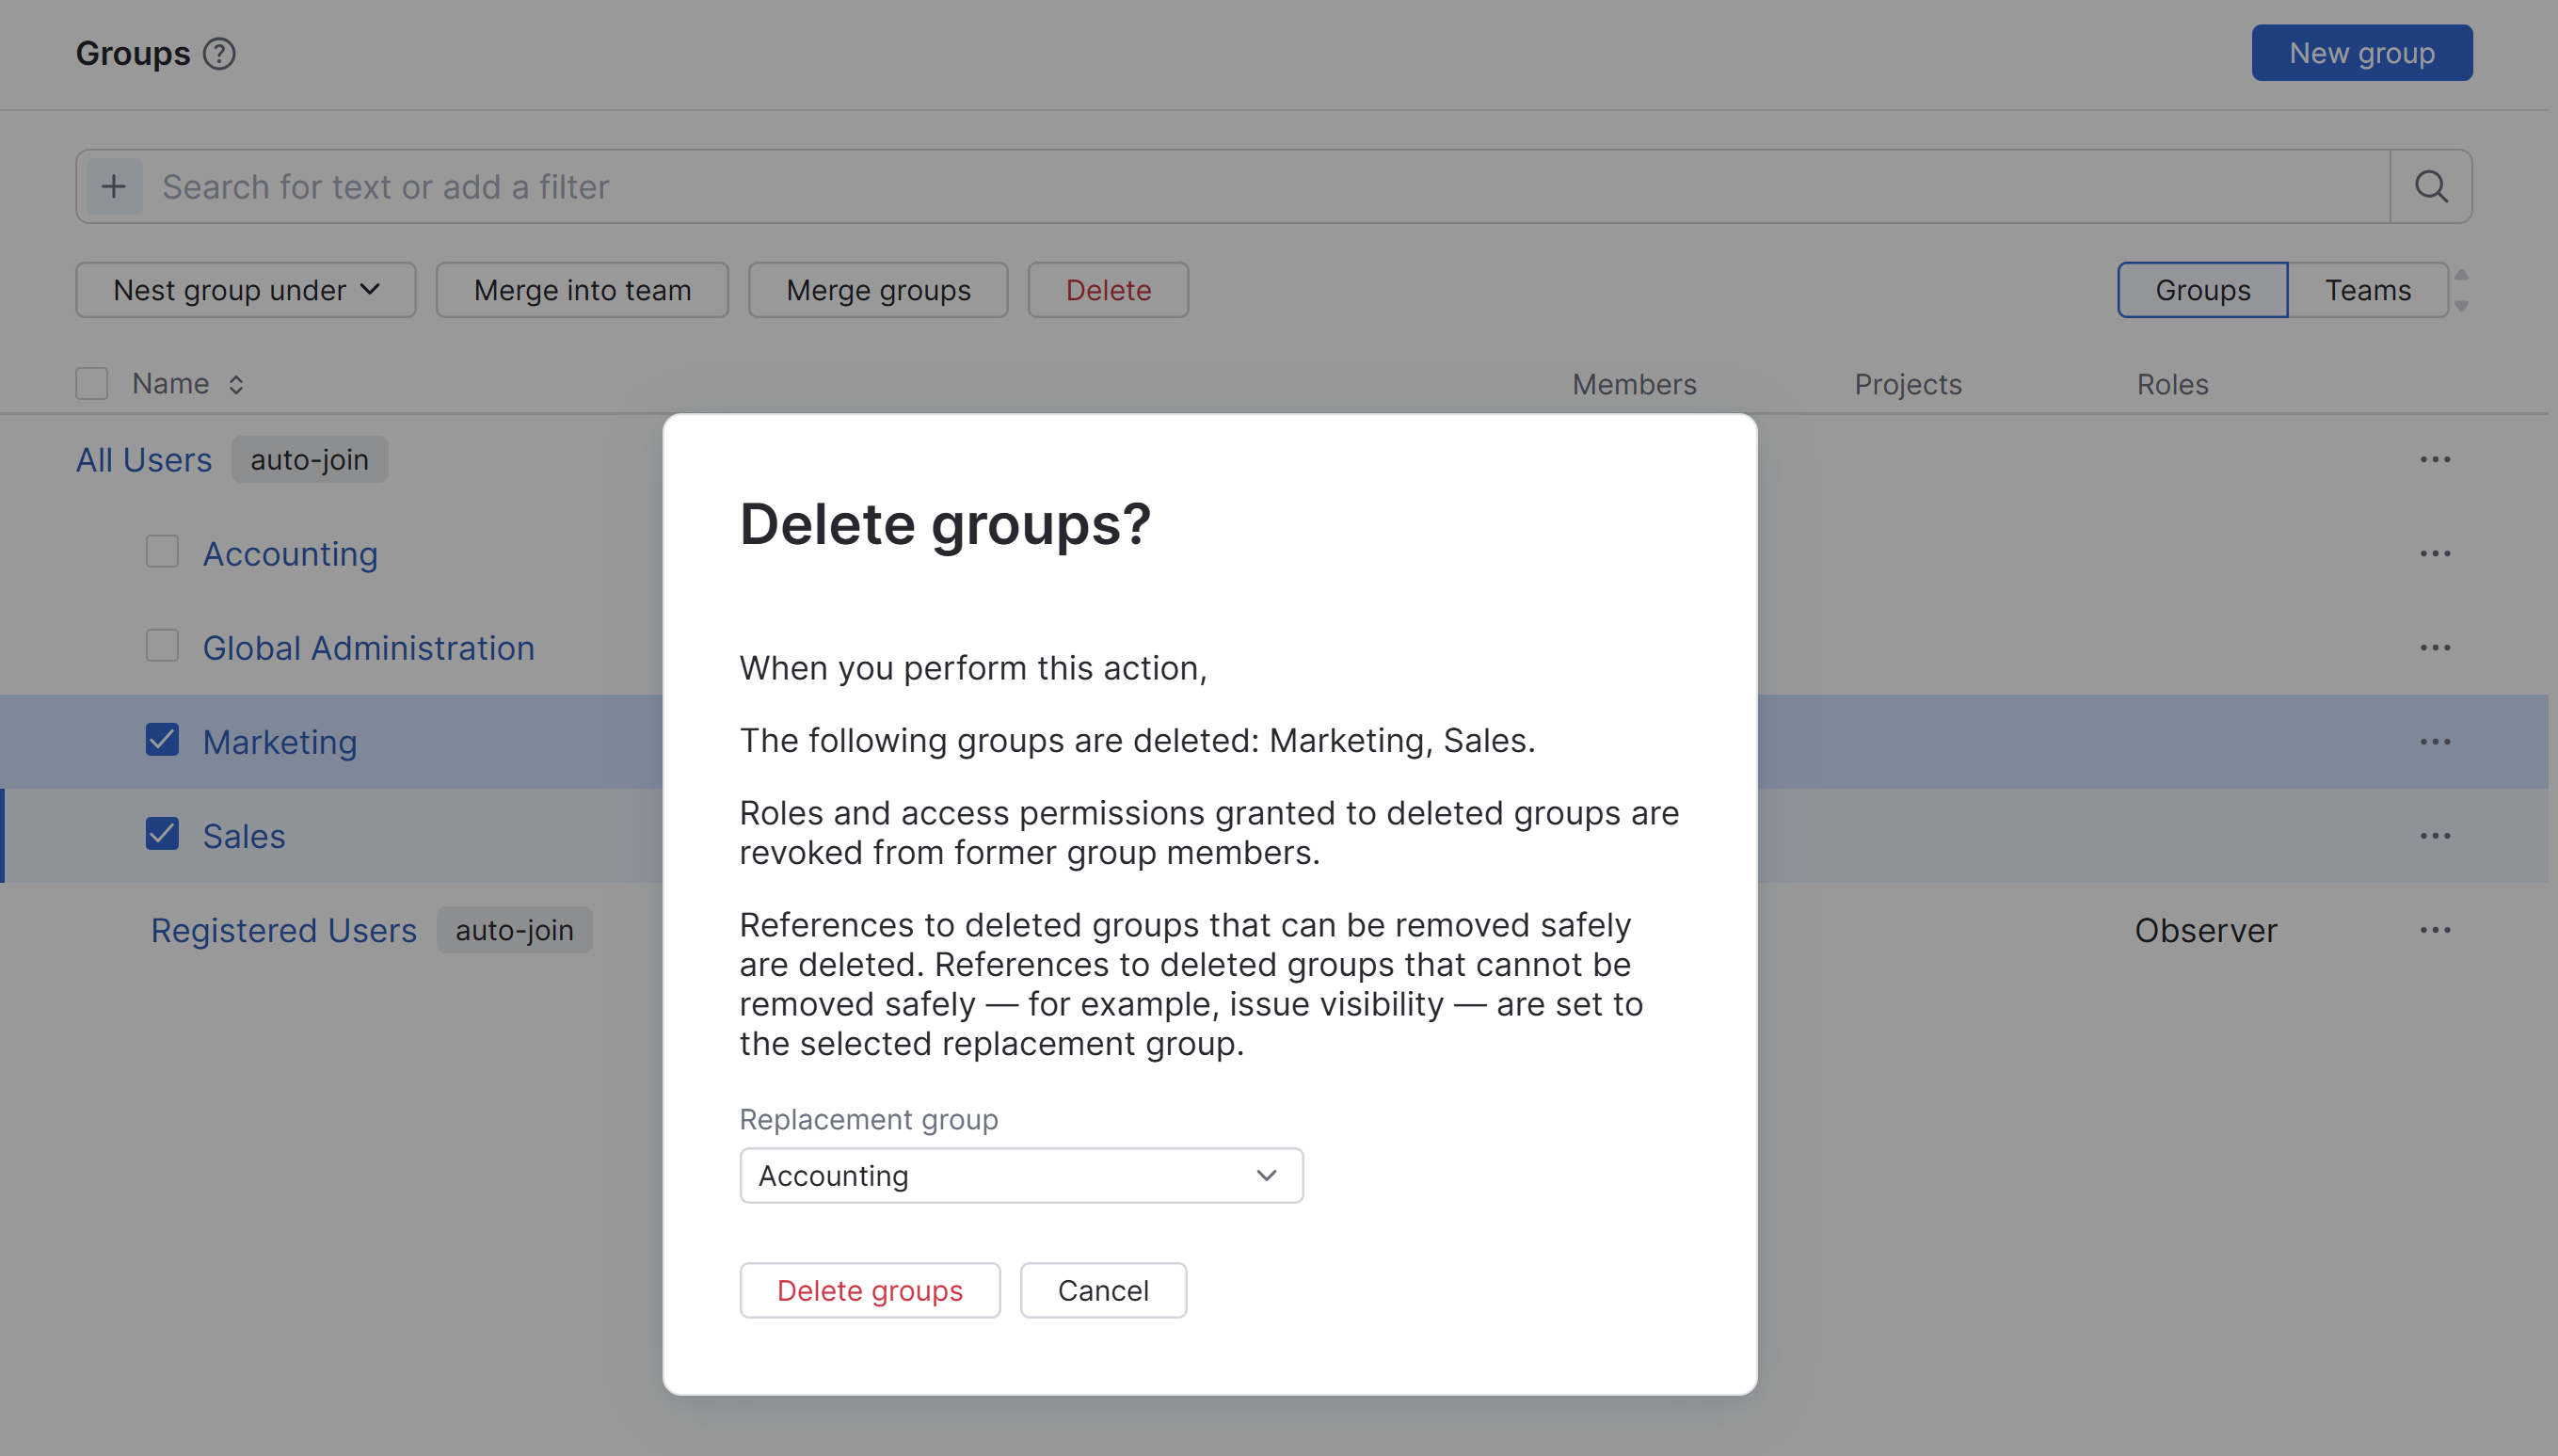Switch to the Teams tab
2558x1456 pixels.
(2367, 290)
